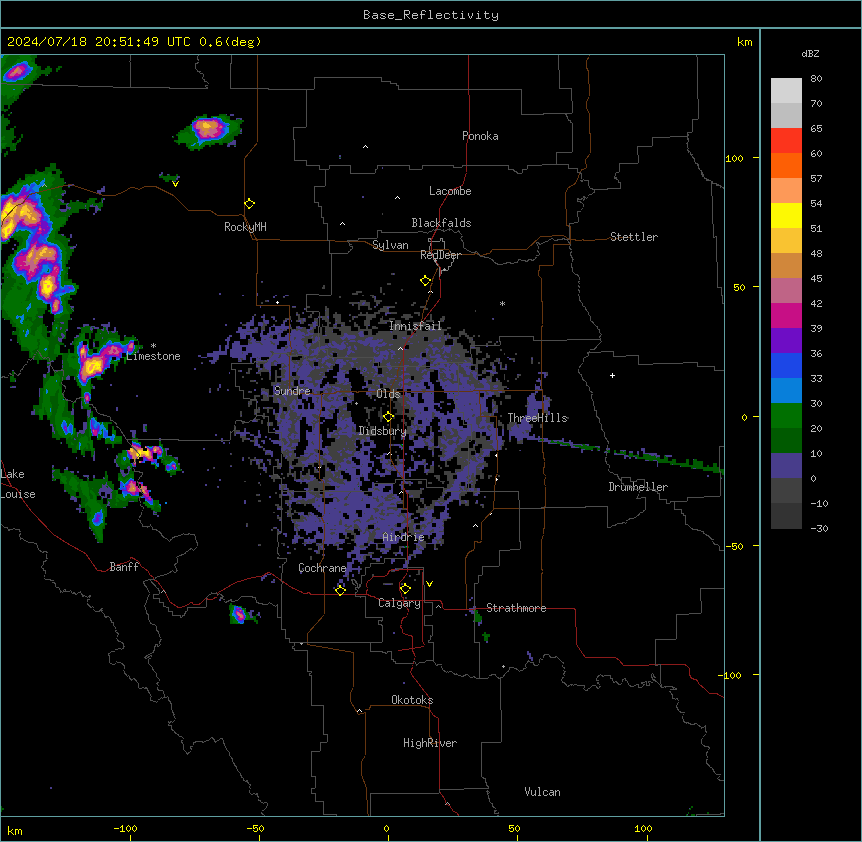Screen dimensions: 862x842
Task: Select the Ponoka city label
Action: pyautogui.click(x=480, y=136)
